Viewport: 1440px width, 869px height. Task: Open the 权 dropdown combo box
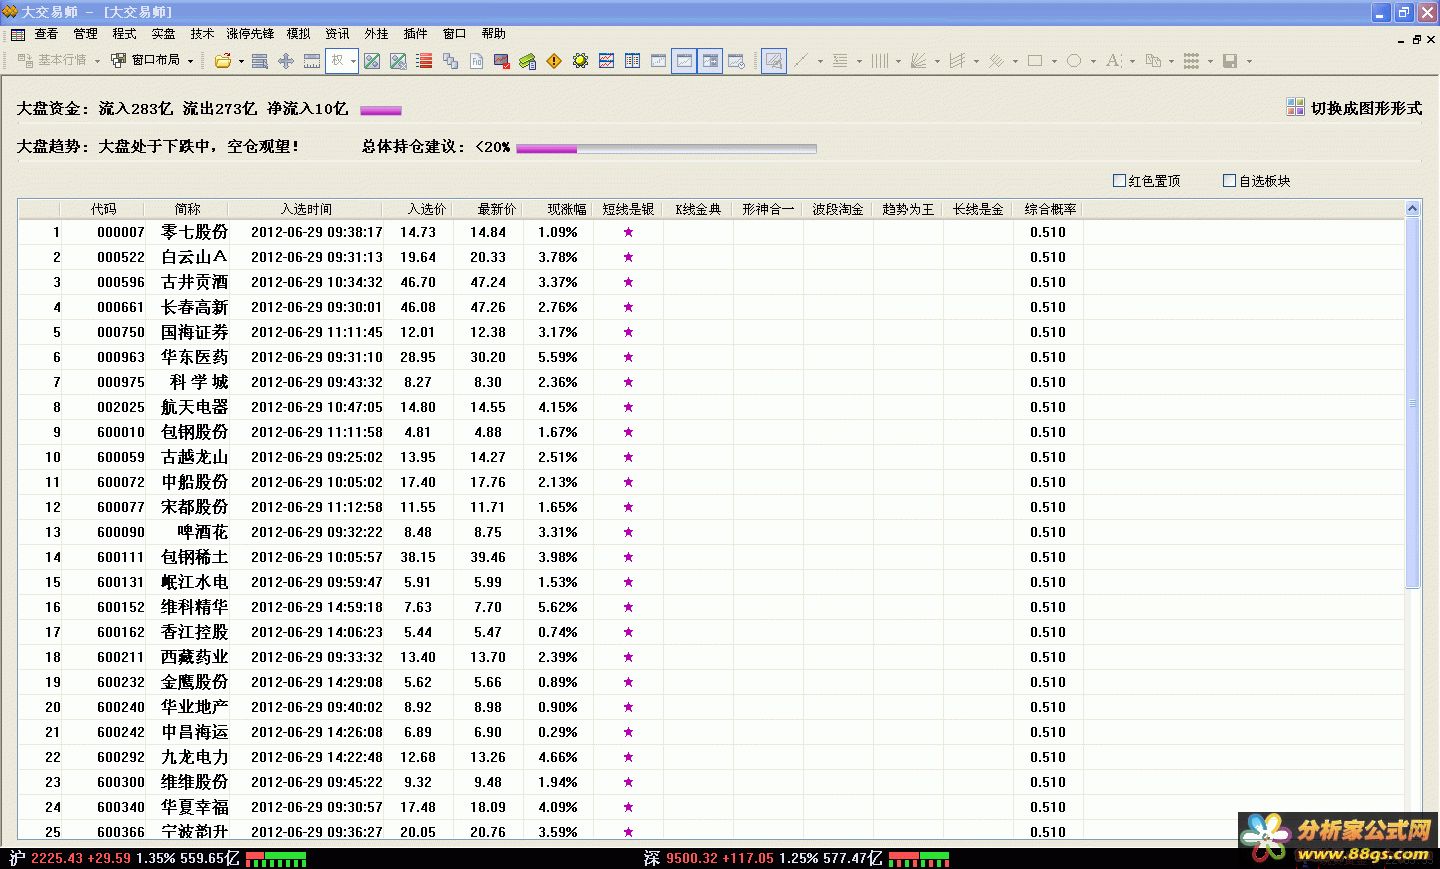pos(342,61)
